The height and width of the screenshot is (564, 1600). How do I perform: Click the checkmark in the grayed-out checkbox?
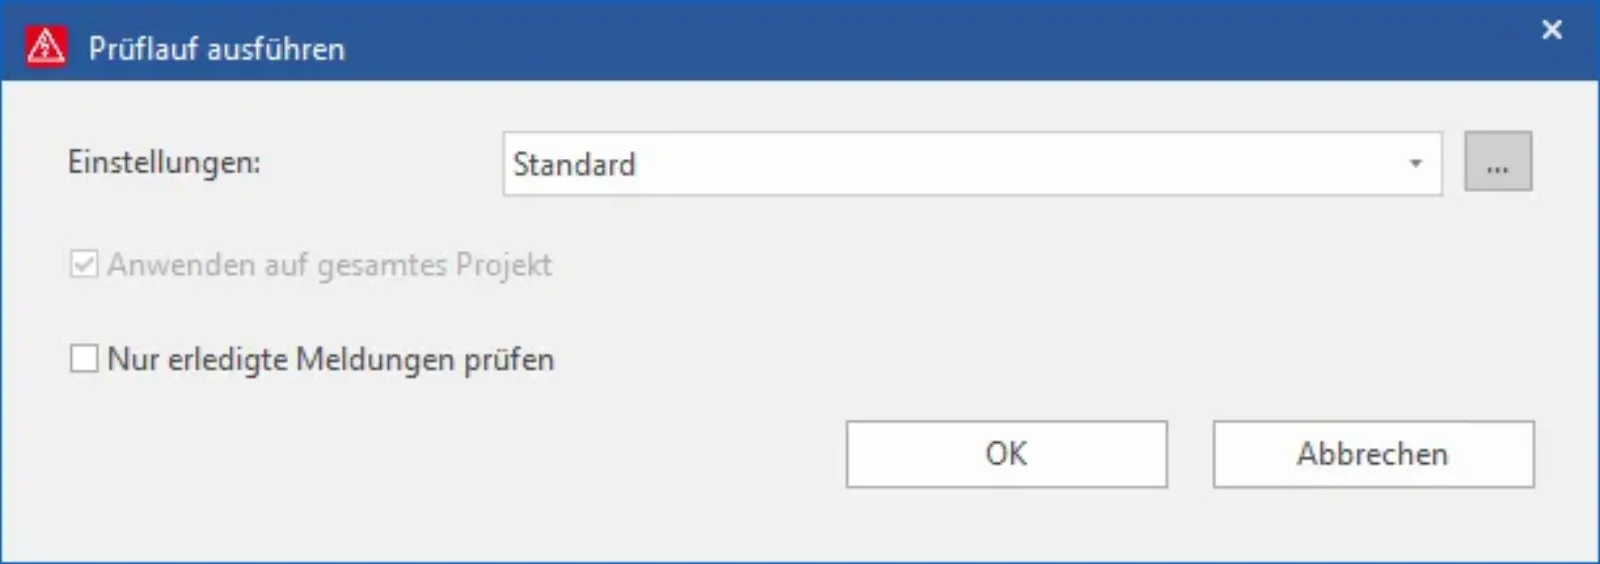pos(84,265)
